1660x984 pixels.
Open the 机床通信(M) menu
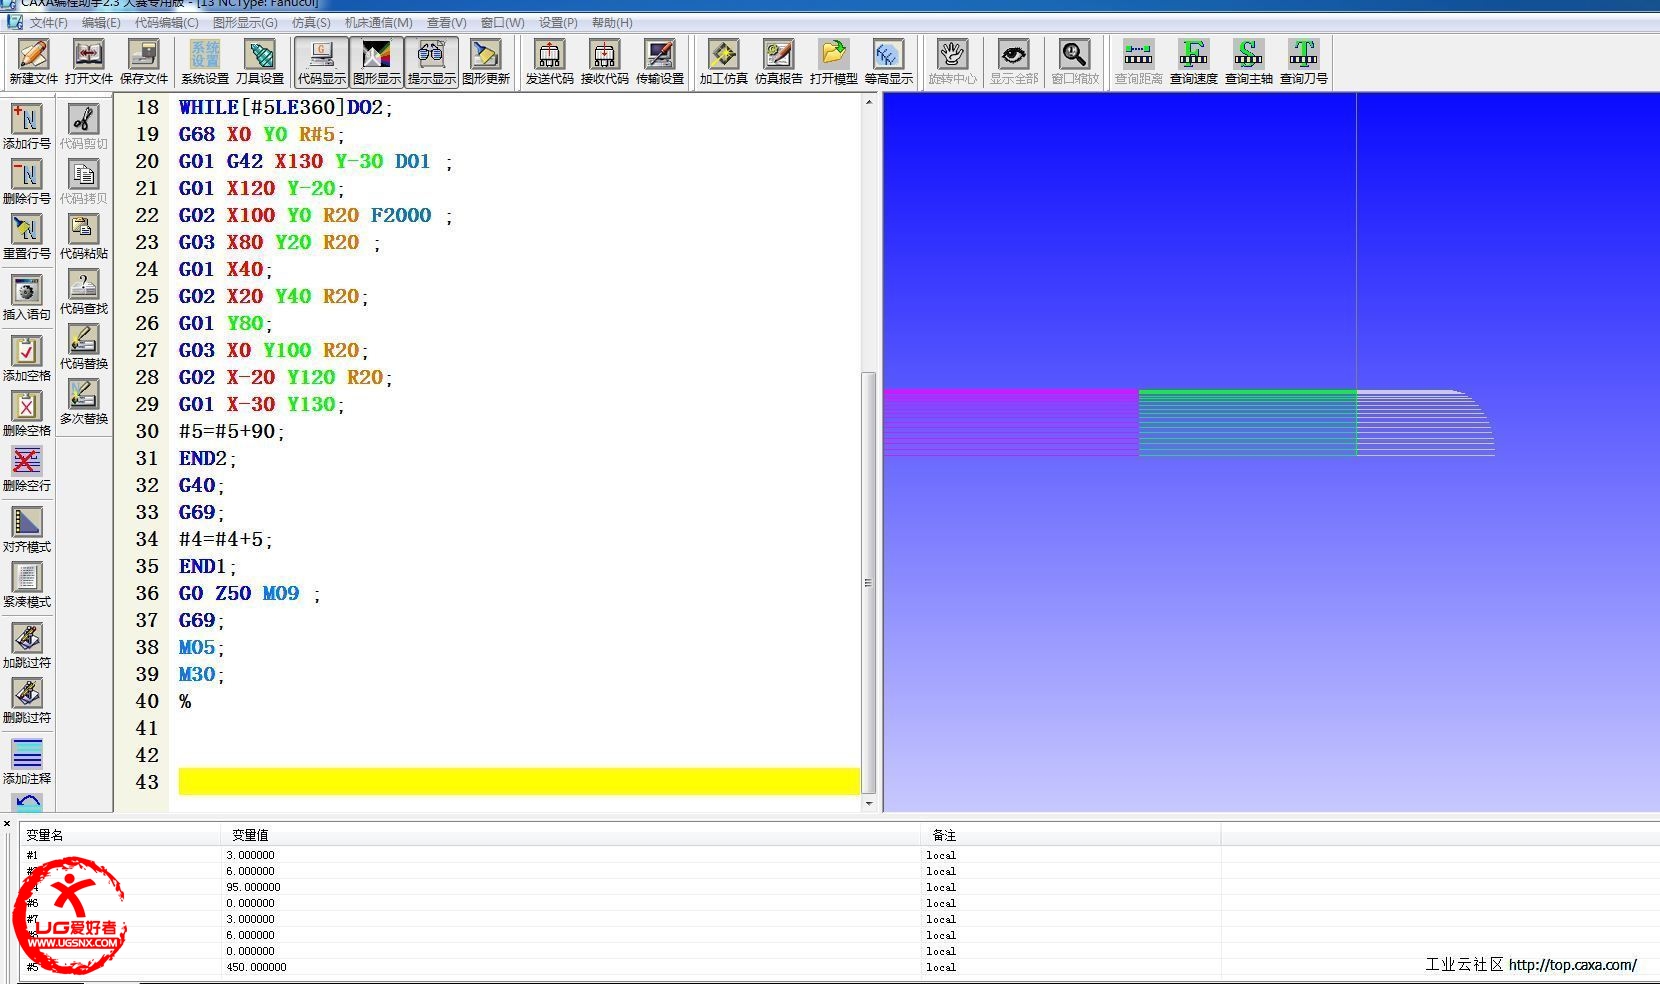point(379,22)
